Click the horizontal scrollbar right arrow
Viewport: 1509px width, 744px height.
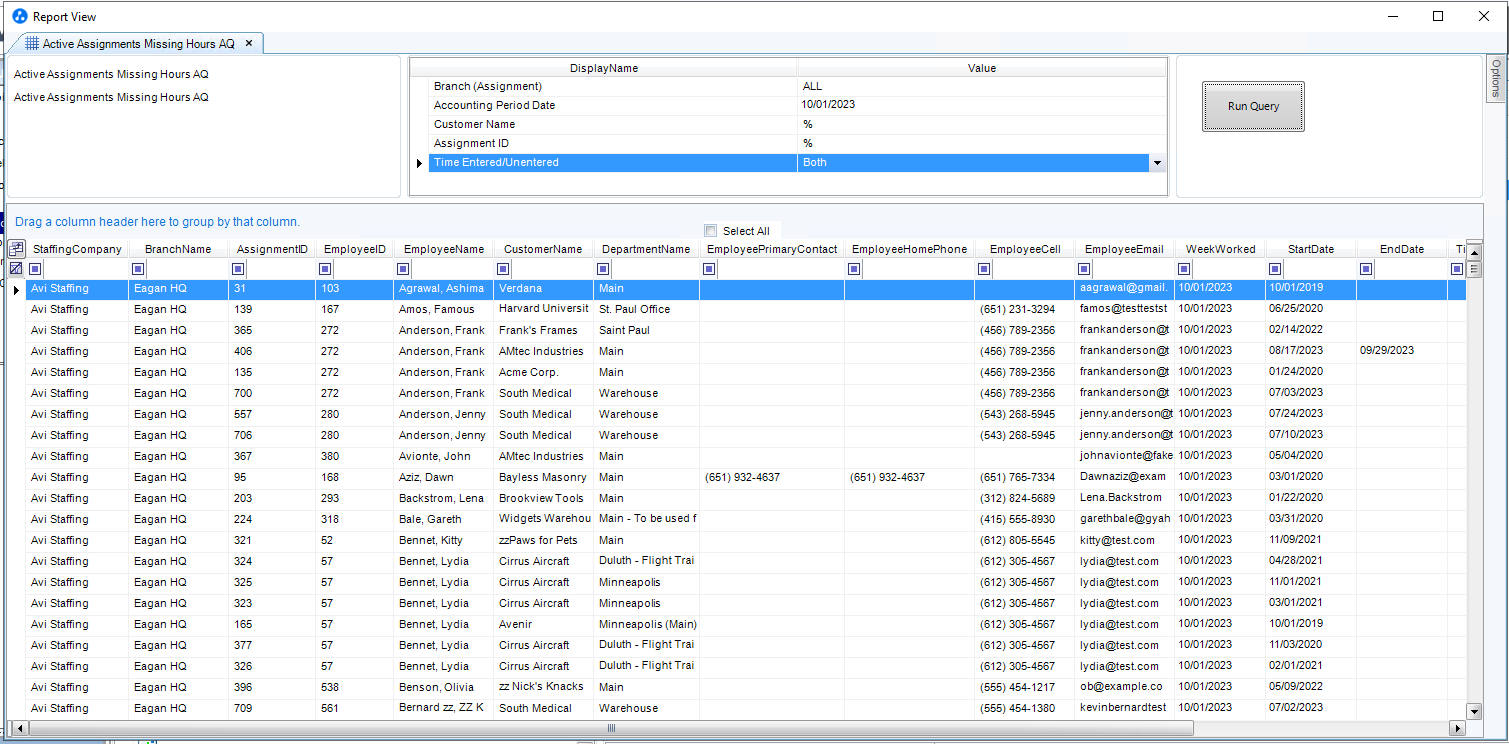click(1457, 728)
